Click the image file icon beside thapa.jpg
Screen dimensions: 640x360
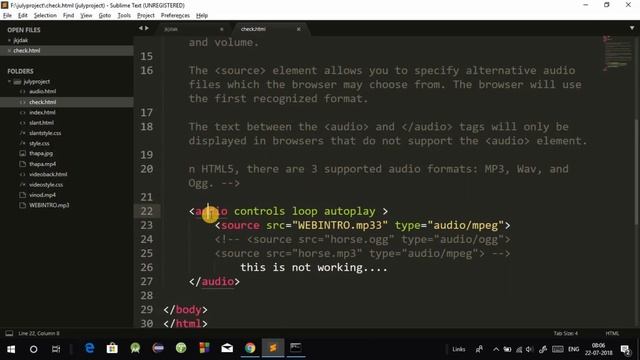point(22,153)
